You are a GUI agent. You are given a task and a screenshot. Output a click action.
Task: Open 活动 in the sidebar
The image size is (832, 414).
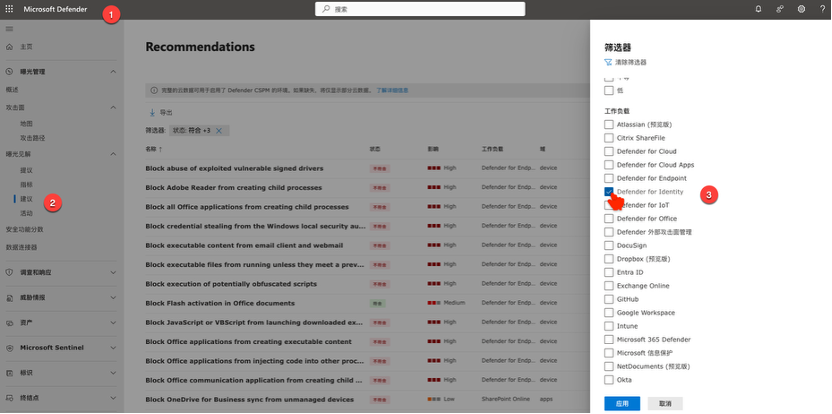pyautogui.click(x=27, y=213)
